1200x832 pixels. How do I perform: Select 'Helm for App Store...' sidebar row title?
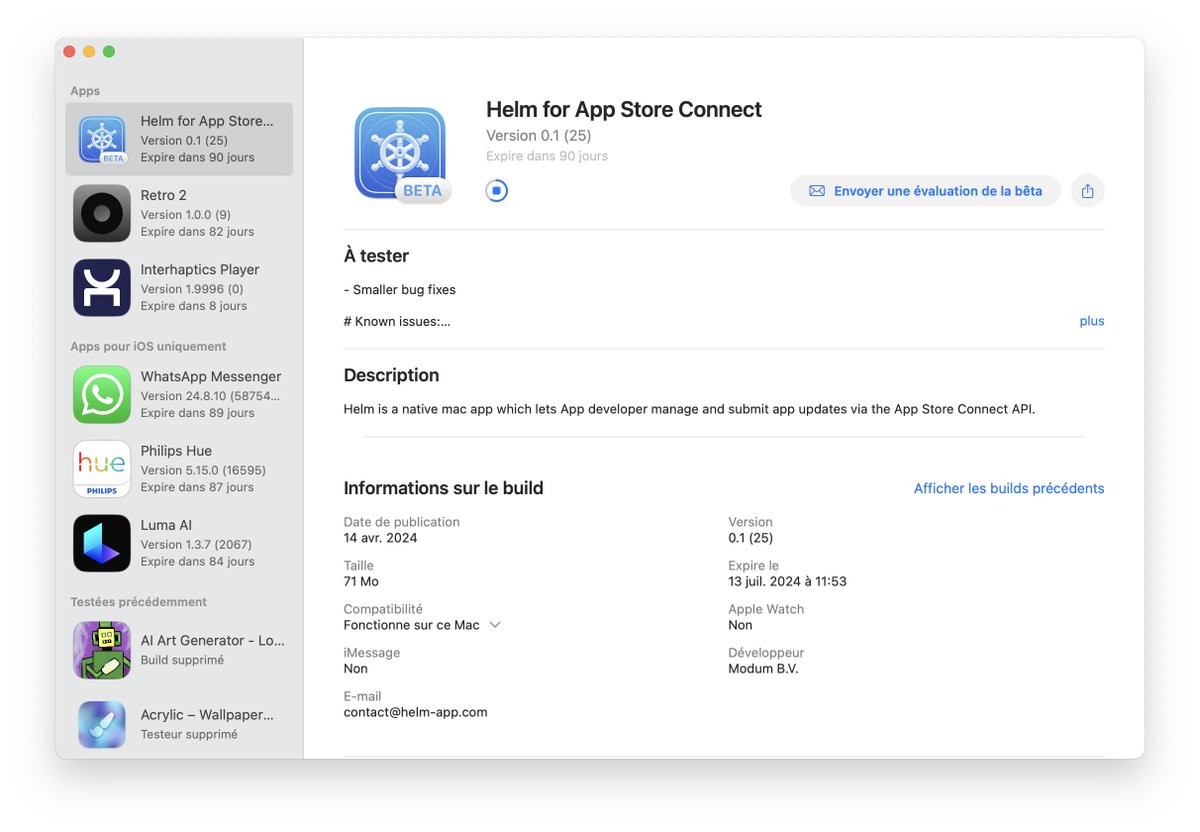pos(207,121)
